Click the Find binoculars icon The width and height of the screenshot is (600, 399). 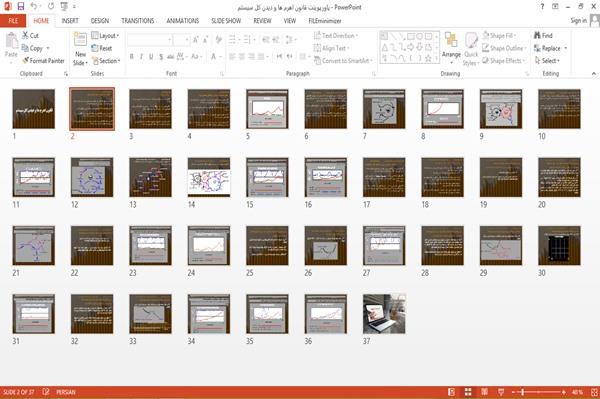click(x=538, y=36)
